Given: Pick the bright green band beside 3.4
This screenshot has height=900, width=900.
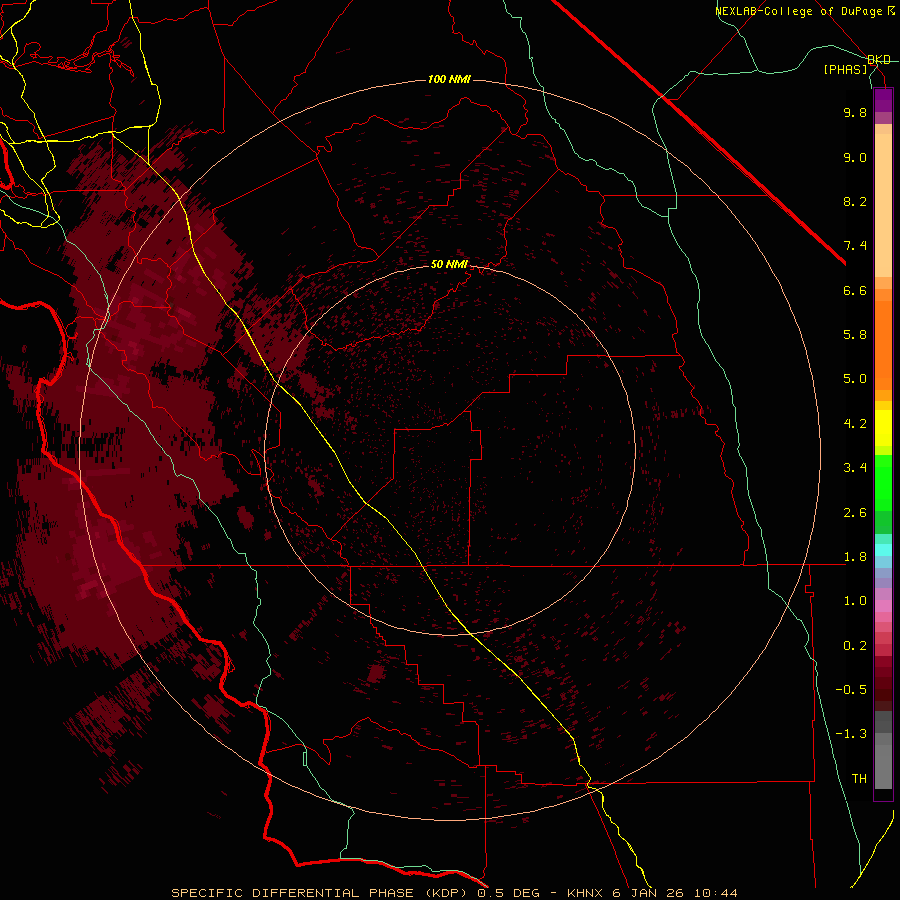Looking at the screenshot, I should pyautogui.click(x=883, y=482).
